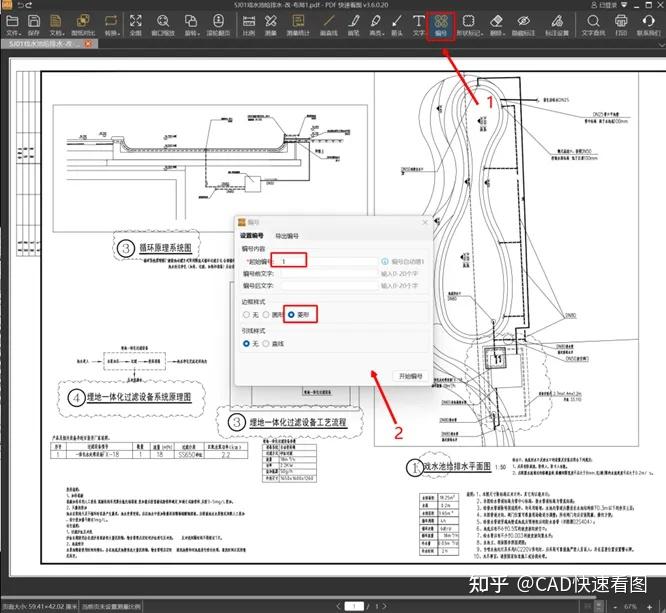Screen dimensions: 666x613
Task: Go to previous page arrow
Action: click(x=339, y=606)
